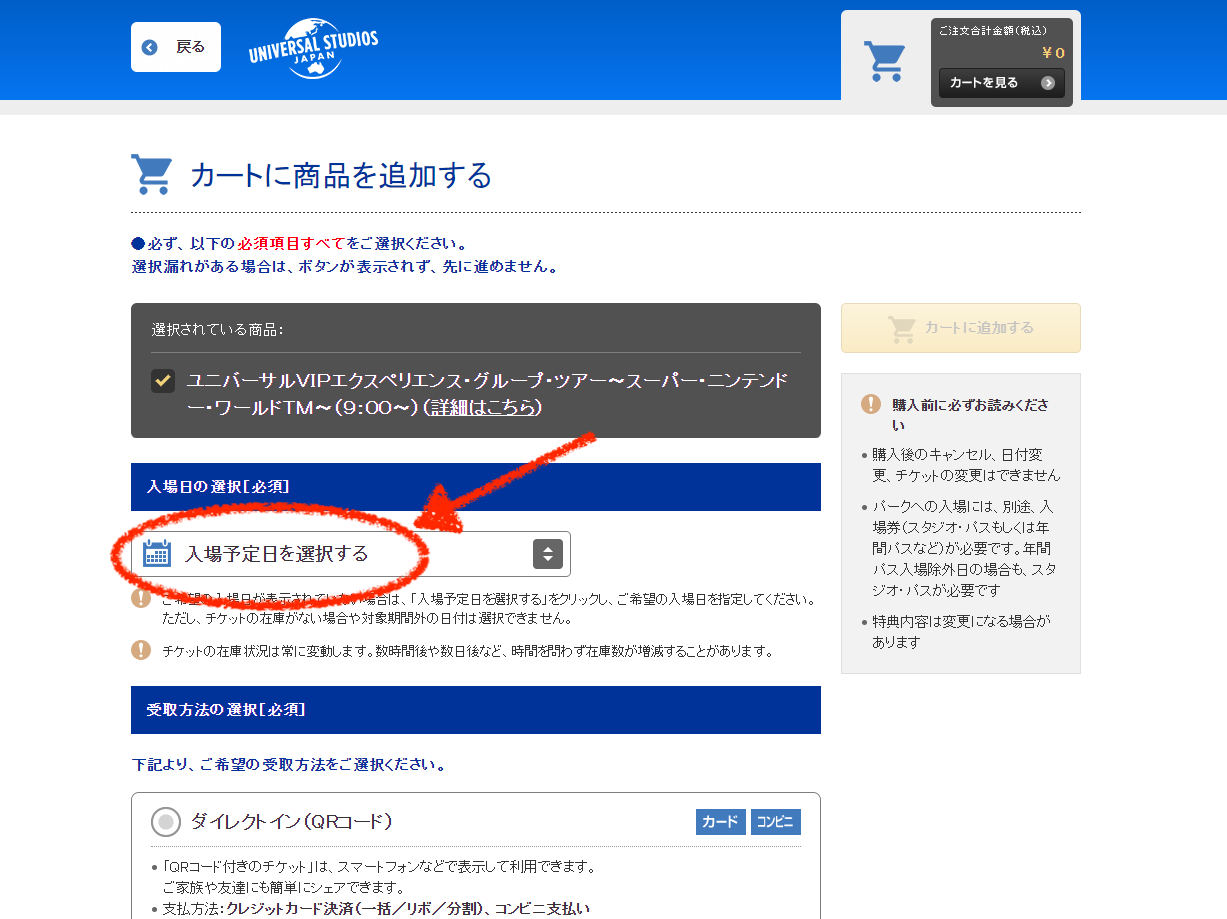This screenshot has width=1227, height=919.
Task: Click the ￥0 order total amount
Action: [x=1053, y=53]
